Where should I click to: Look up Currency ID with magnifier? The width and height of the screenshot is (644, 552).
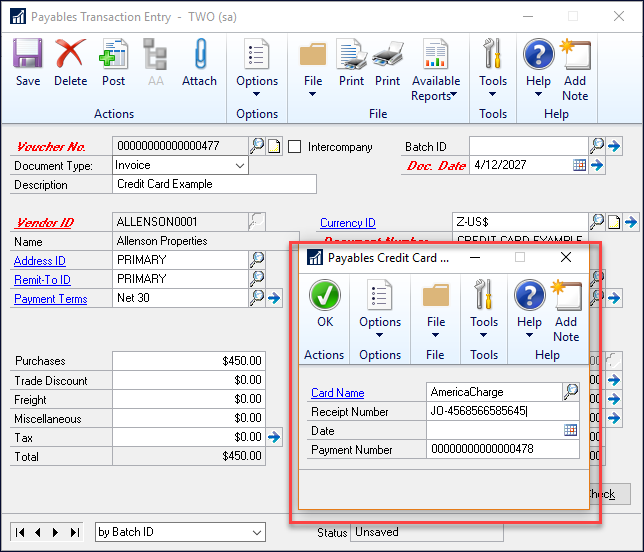tap(597, 222)
